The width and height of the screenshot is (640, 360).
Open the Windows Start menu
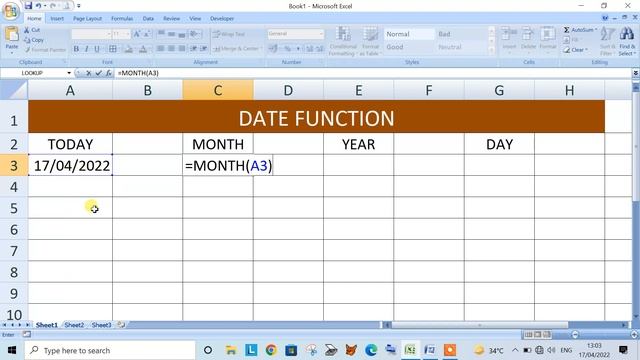click(11, 350)
